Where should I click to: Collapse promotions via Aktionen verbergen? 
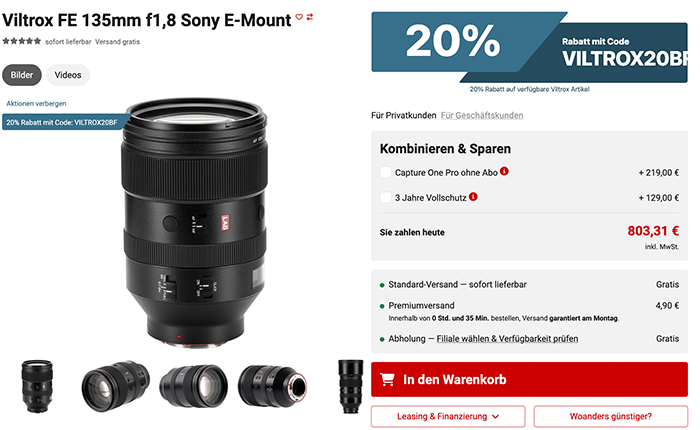pyautogui.click(x=36, y=103)
